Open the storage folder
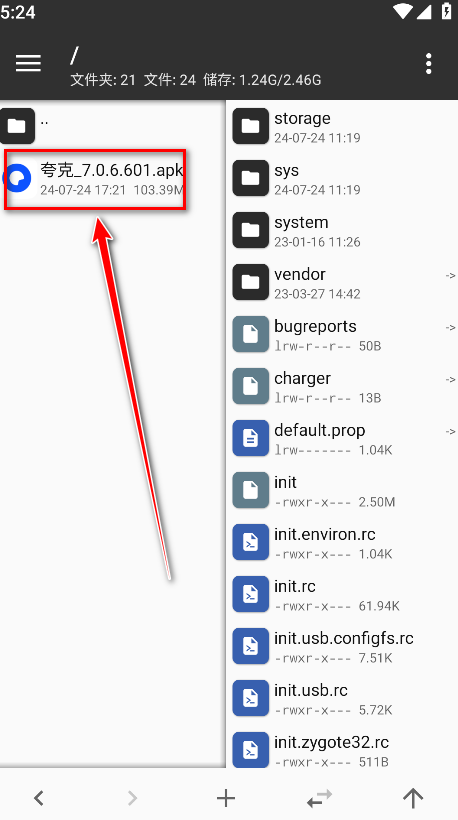 [x=342, y=127]
